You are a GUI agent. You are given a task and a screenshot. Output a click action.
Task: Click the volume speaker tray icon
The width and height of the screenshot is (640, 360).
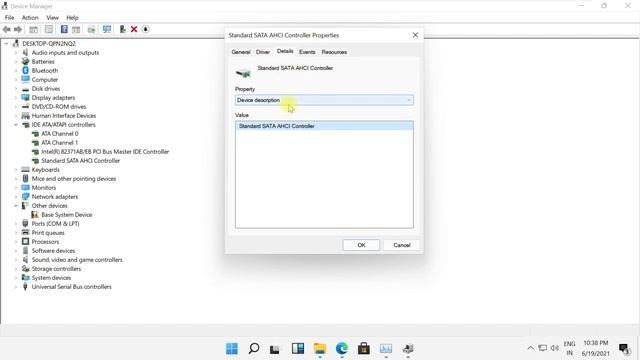point(554,348)
